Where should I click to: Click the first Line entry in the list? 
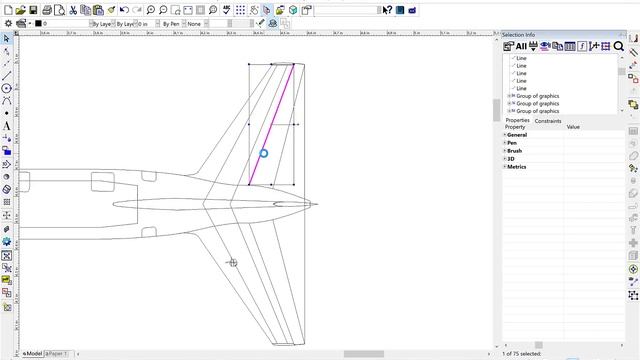click(521, 58)
